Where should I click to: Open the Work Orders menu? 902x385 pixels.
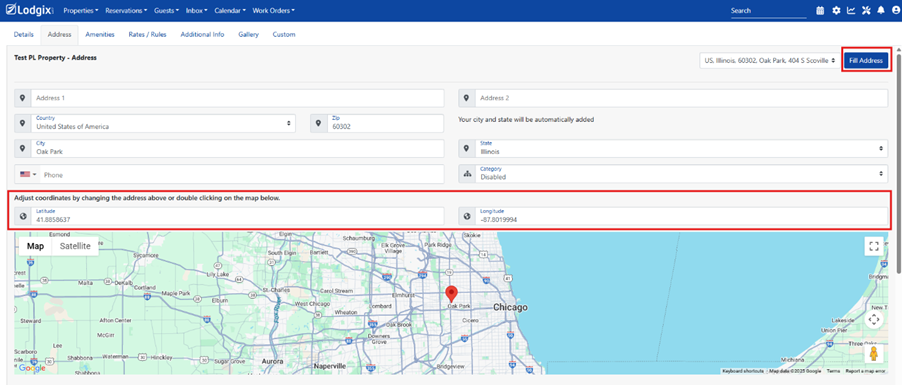[273, 10]
